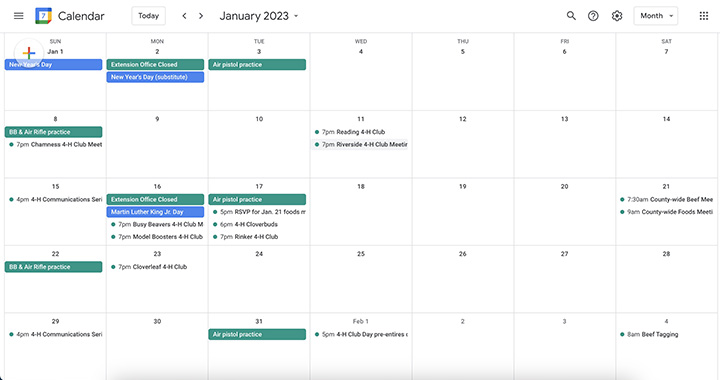This screenshot has width=720, height=380.
Task: Open Extension Office Closed on January 2
Action: pos(155,65)
